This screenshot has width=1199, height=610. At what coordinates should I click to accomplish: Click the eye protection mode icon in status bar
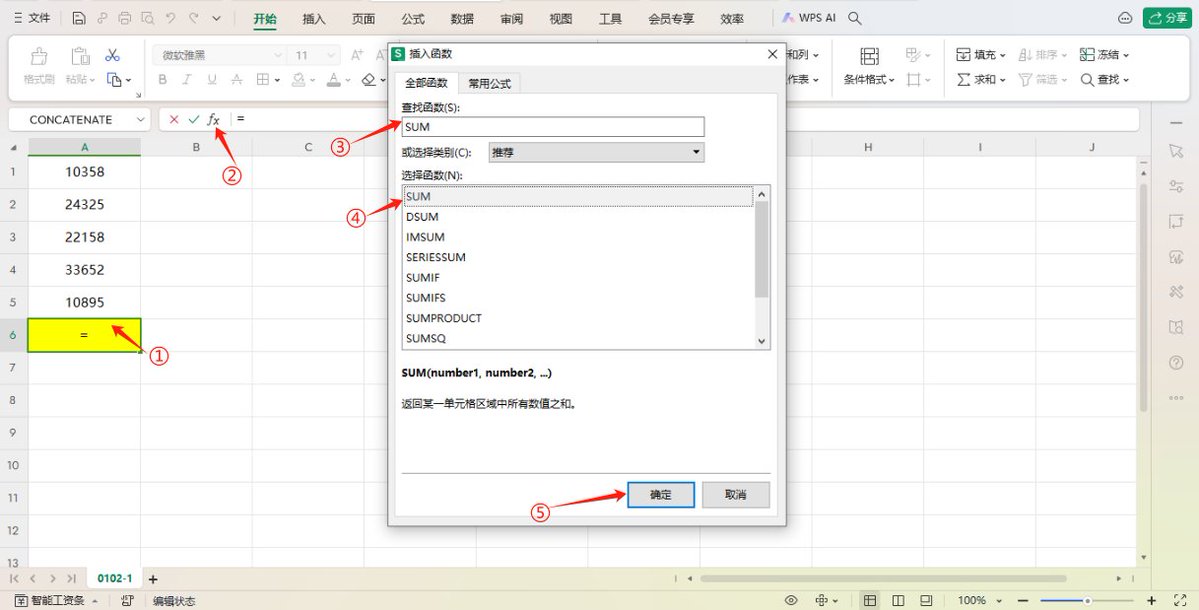tap(791, 601)
